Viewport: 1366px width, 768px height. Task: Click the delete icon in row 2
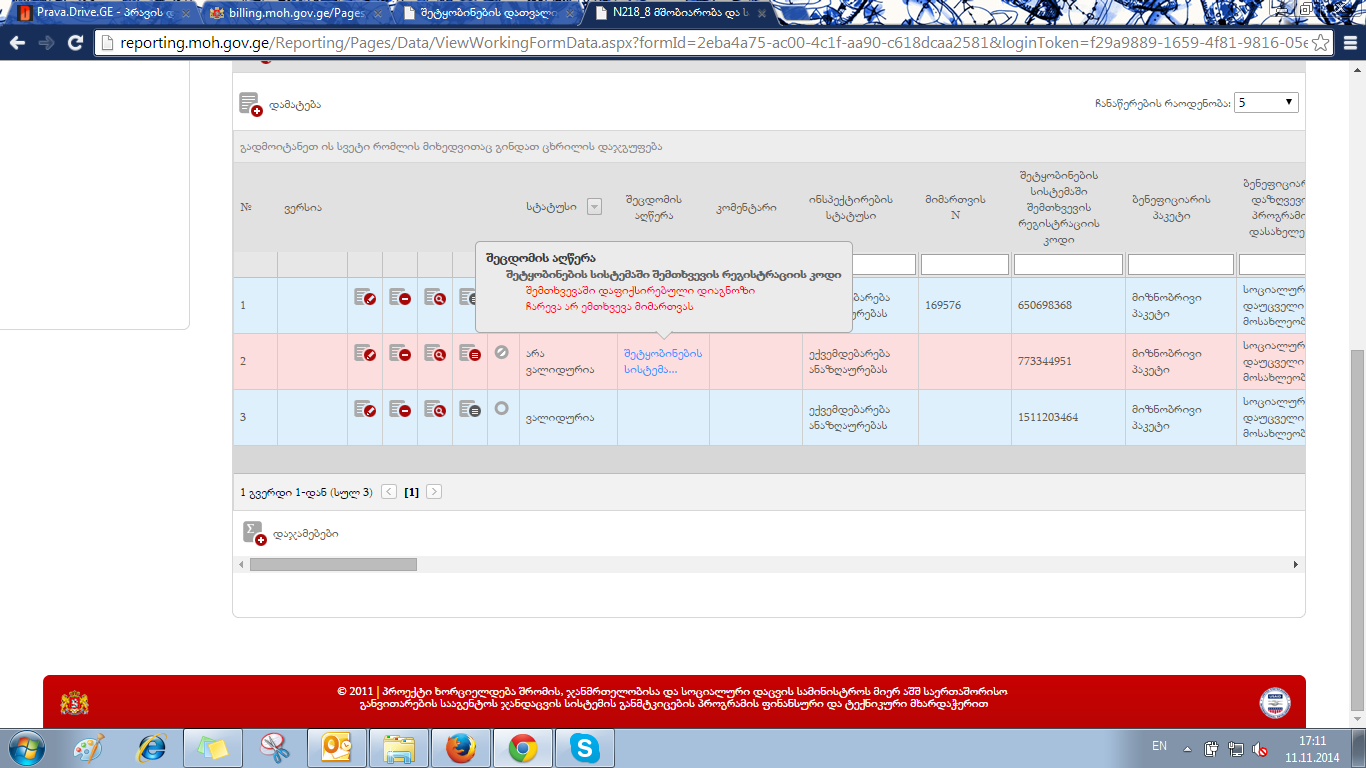(400, 354)
